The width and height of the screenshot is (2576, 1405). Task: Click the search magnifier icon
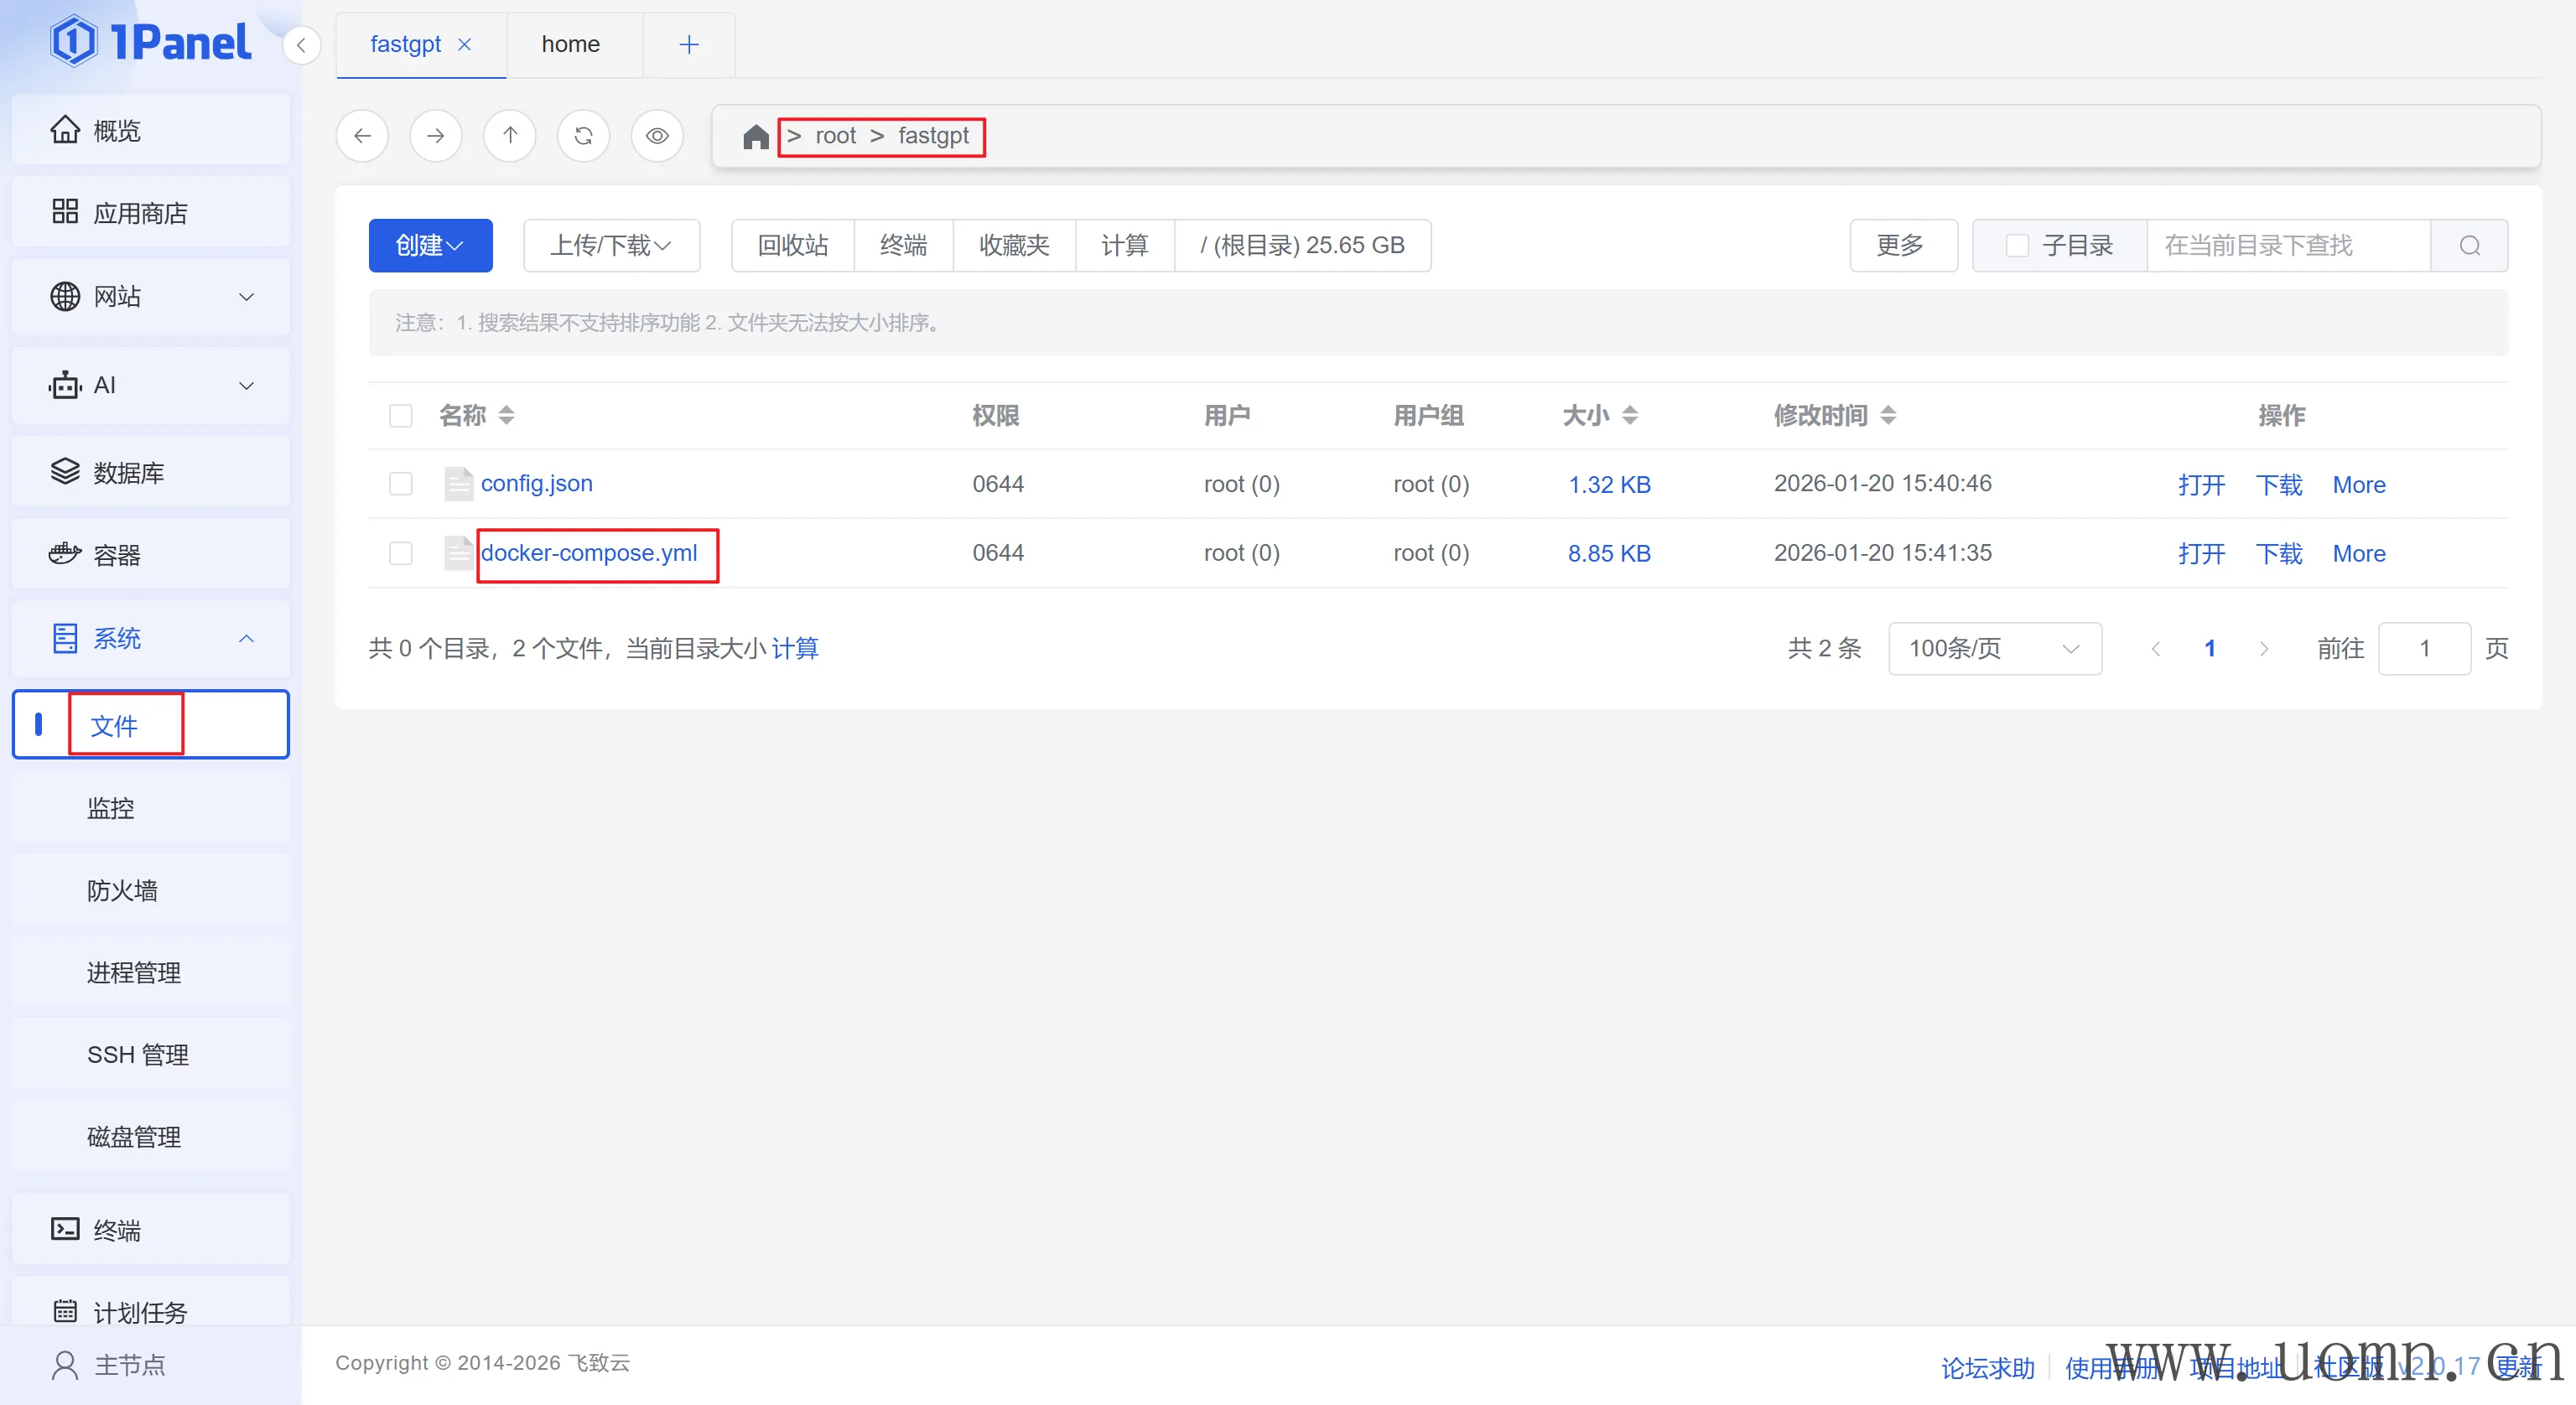pyautogui.click(x=2469, y=245)
